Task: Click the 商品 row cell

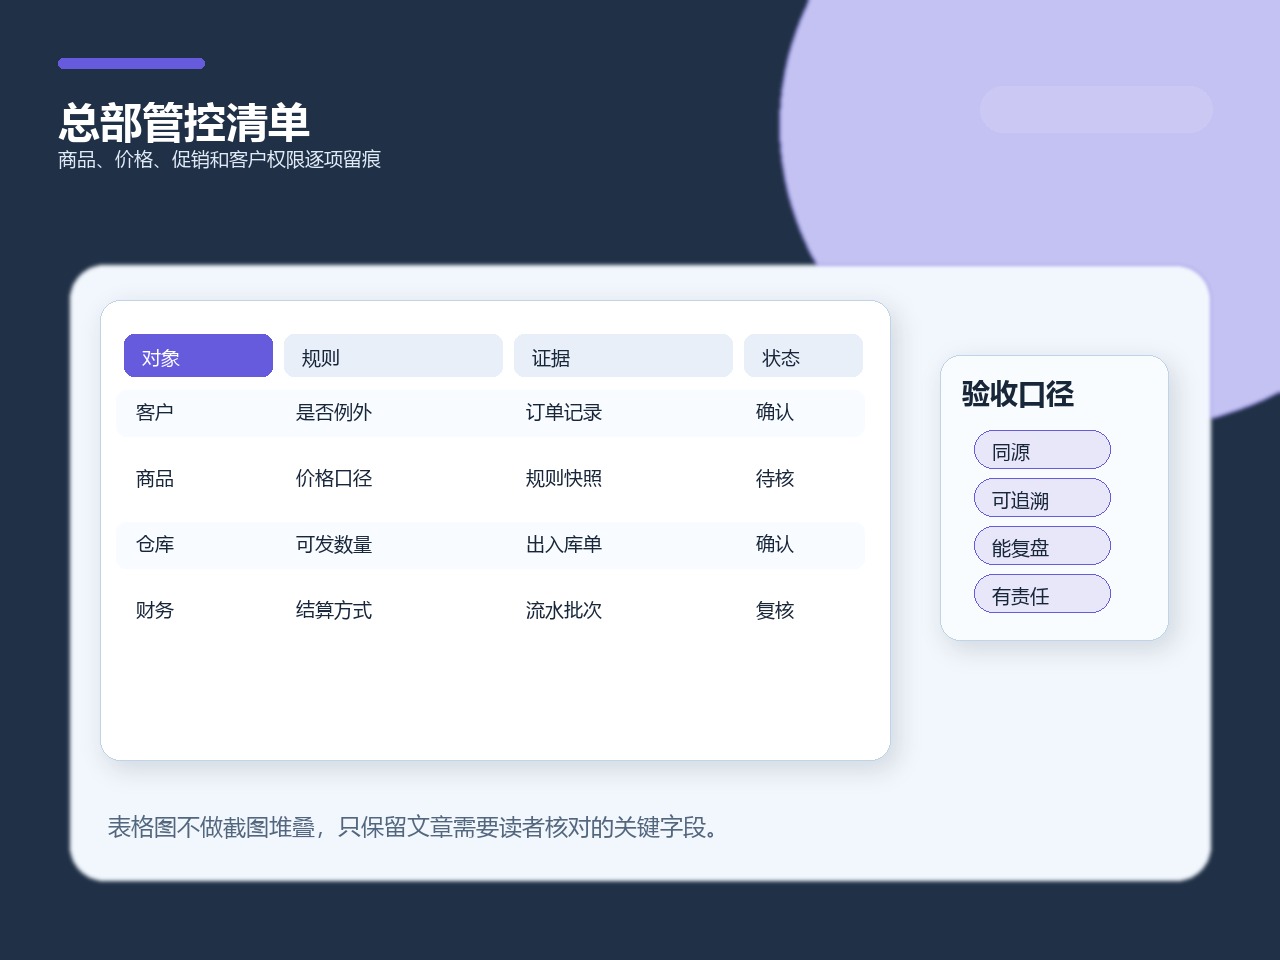Action: [155, 478]
